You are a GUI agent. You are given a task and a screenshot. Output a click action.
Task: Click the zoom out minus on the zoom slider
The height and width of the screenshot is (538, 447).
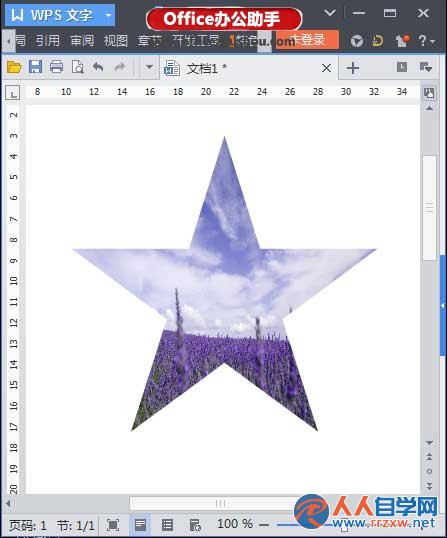tap(264, 525)
